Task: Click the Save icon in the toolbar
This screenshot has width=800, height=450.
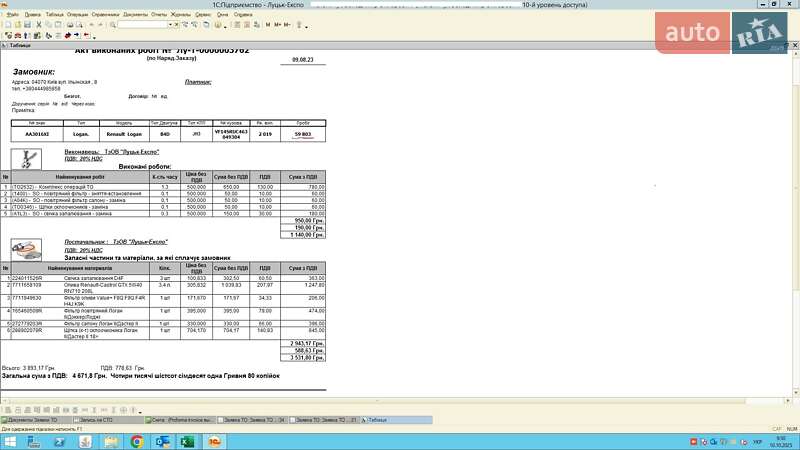Action: pos(28,24)
